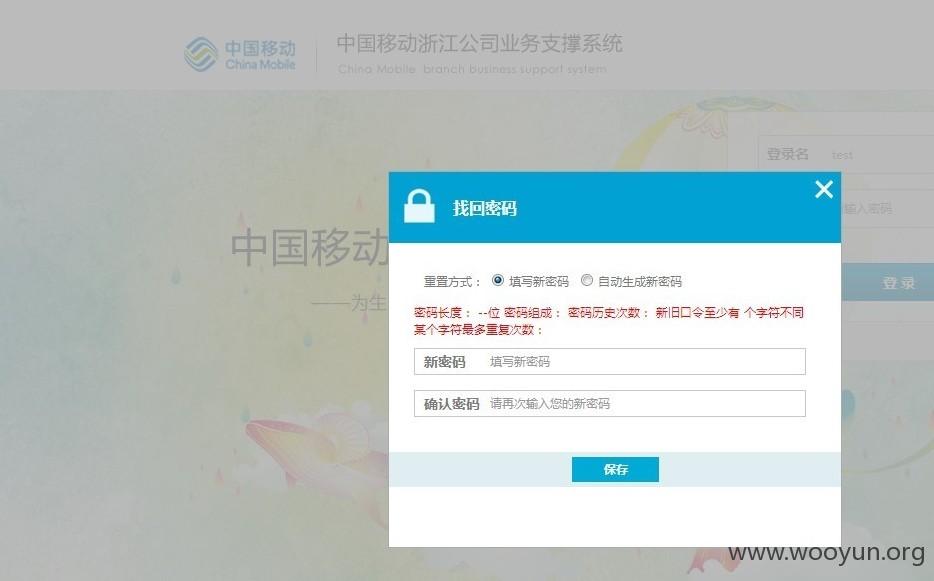
Task: Focus the 确认密码 input field
Action: 609,403
